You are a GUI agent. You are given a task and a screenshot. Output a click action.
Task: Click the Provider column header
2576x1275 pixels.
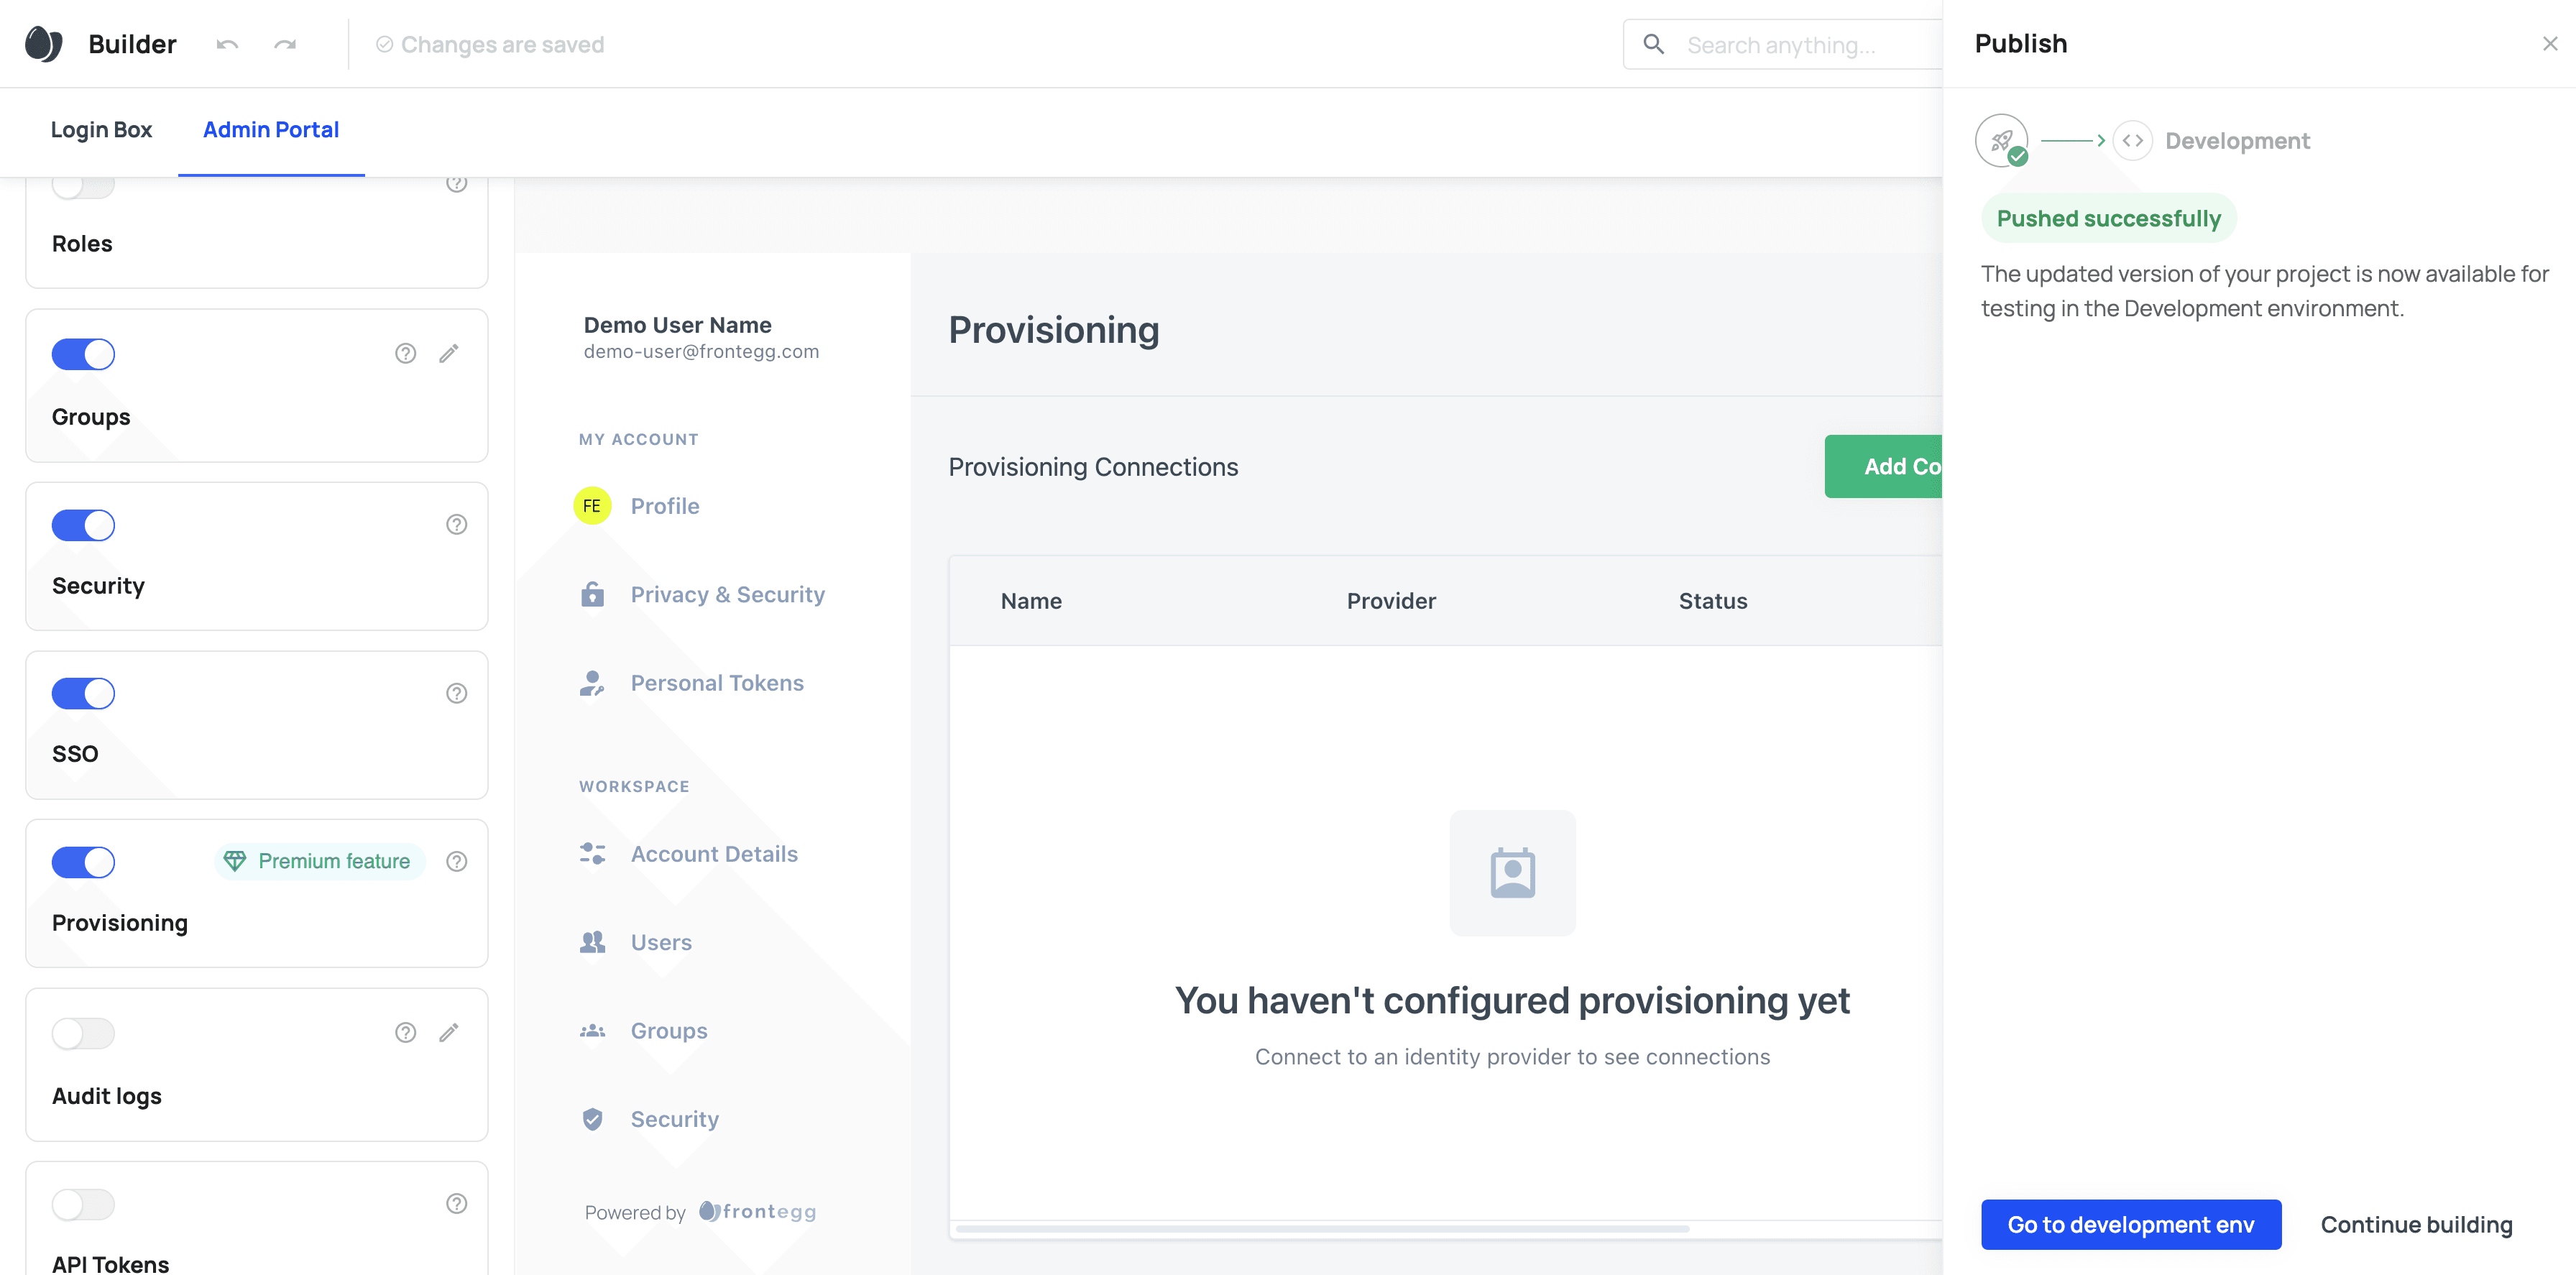(1391, 601)
